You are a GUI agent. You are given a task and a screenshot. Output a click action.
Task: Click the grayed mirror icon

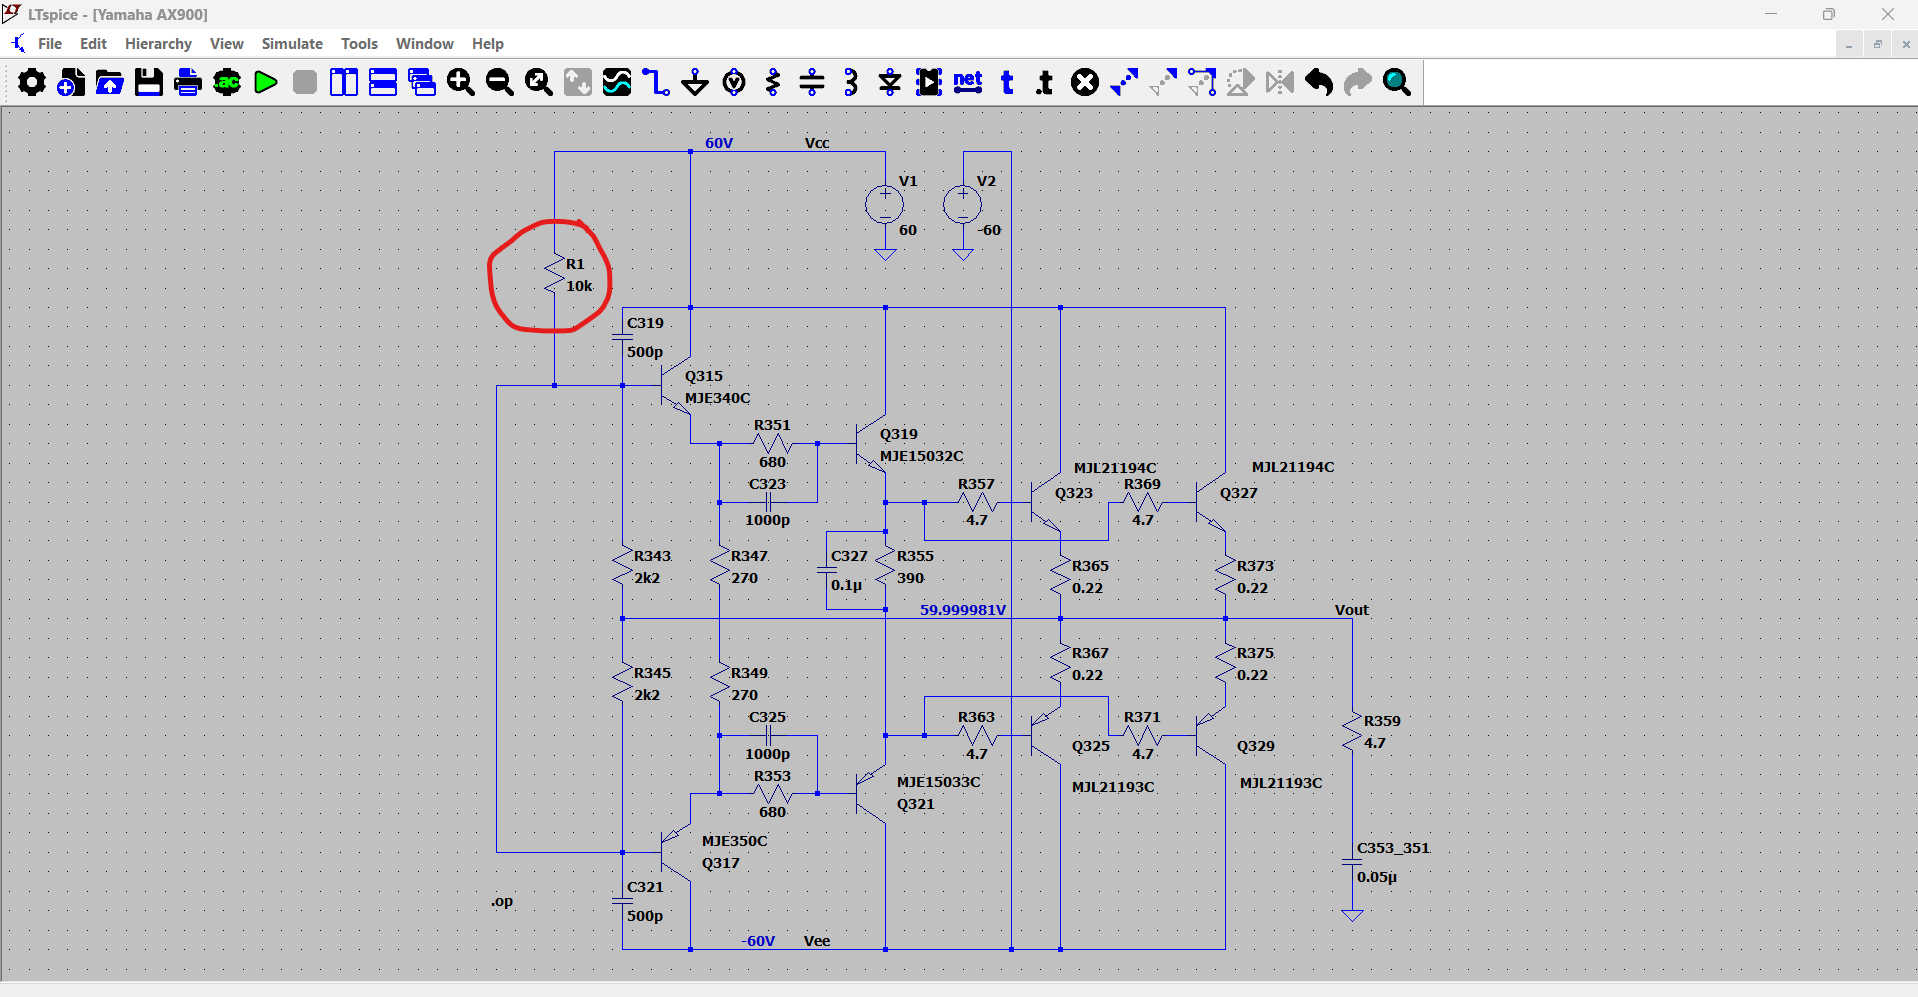pos(1280,82)
